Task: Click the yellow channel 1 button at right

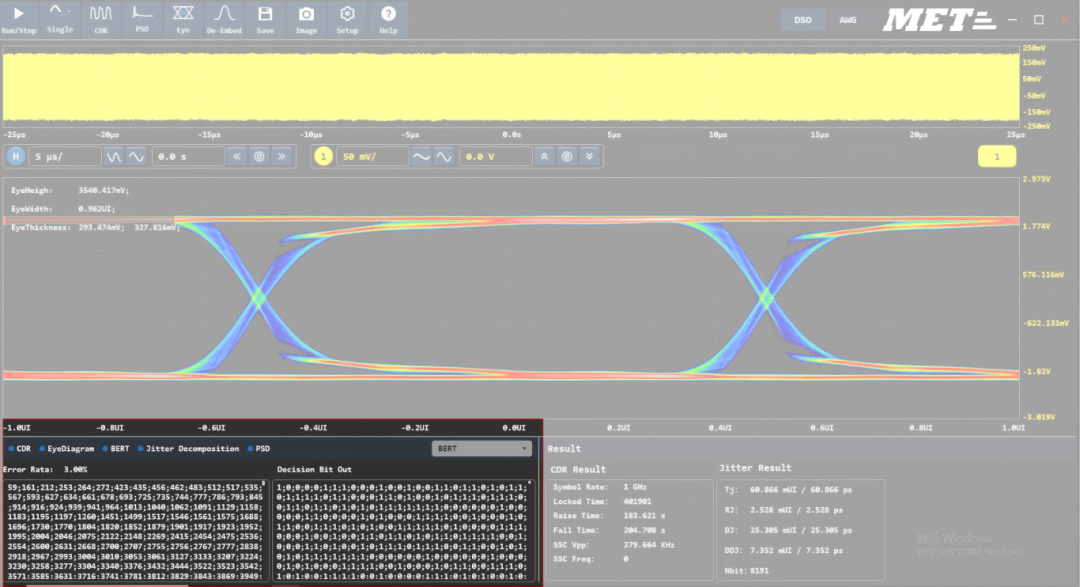Action: point(997,156)
